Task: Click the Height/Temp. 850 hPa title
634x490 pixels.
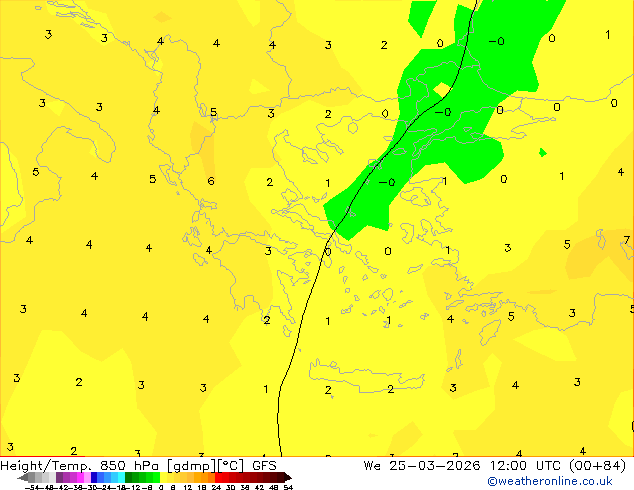Action: point(79,466)
